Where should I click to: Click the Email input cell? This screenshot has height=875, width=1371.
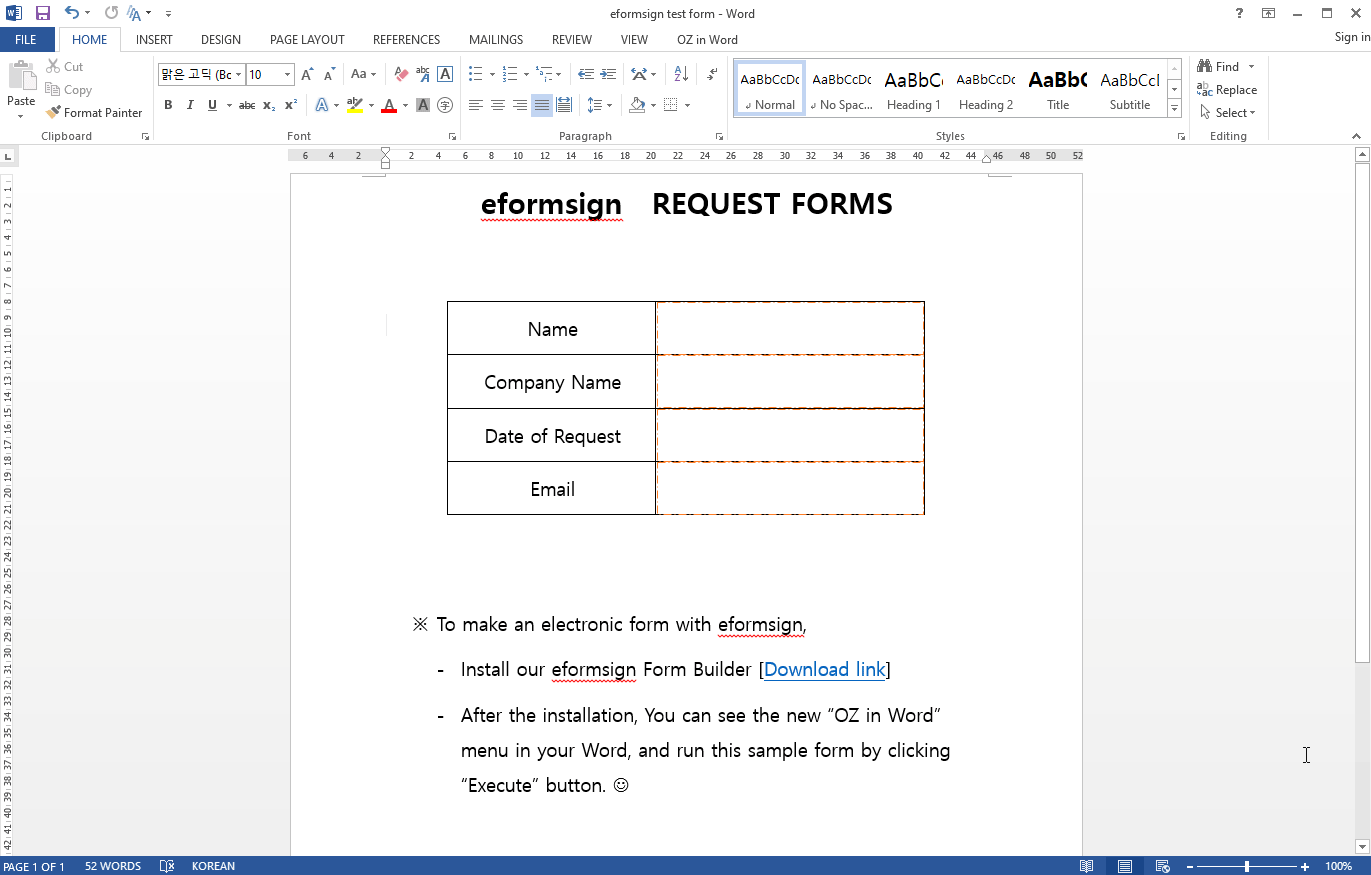click(x=790, y=488)
